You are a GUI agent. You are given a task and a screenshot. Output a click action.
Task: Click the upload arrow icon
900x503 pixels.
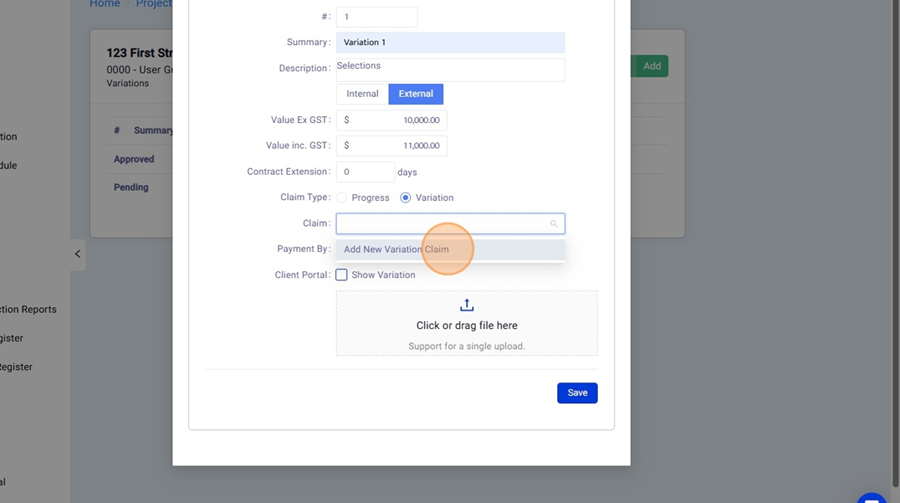click(466, 305)
